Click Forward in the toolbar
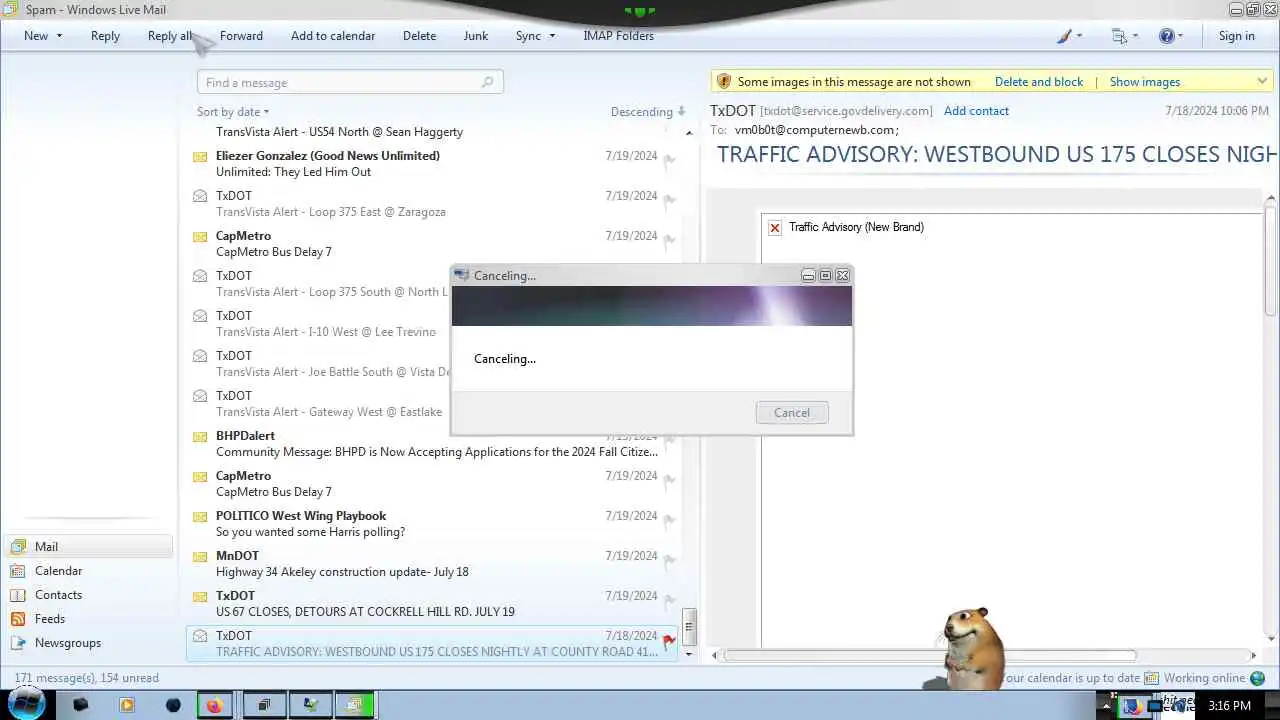The height and width of the screenshot is (720, 1280). point(241,36)
